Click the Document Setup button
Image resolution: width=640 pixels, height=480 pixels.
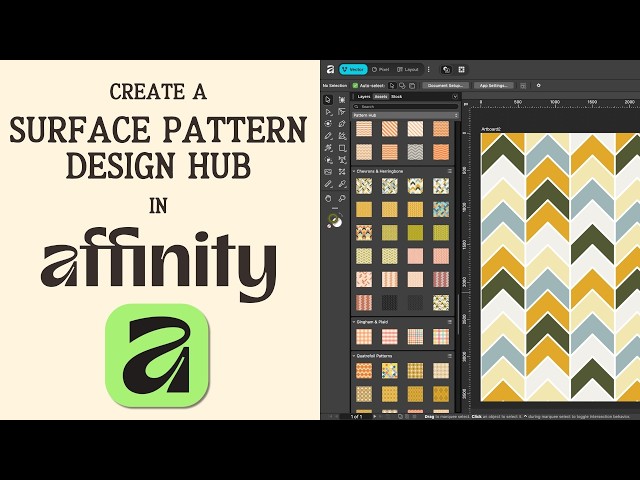445,86
